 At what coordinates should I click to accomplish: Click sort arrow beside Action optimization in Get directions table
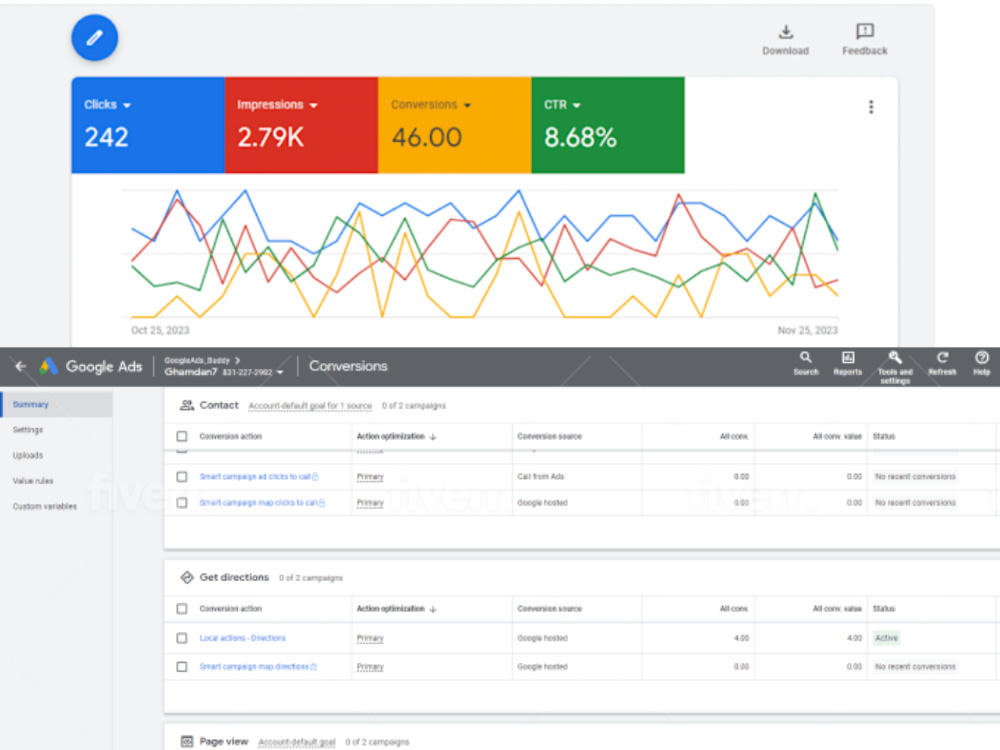coord(433,609)
